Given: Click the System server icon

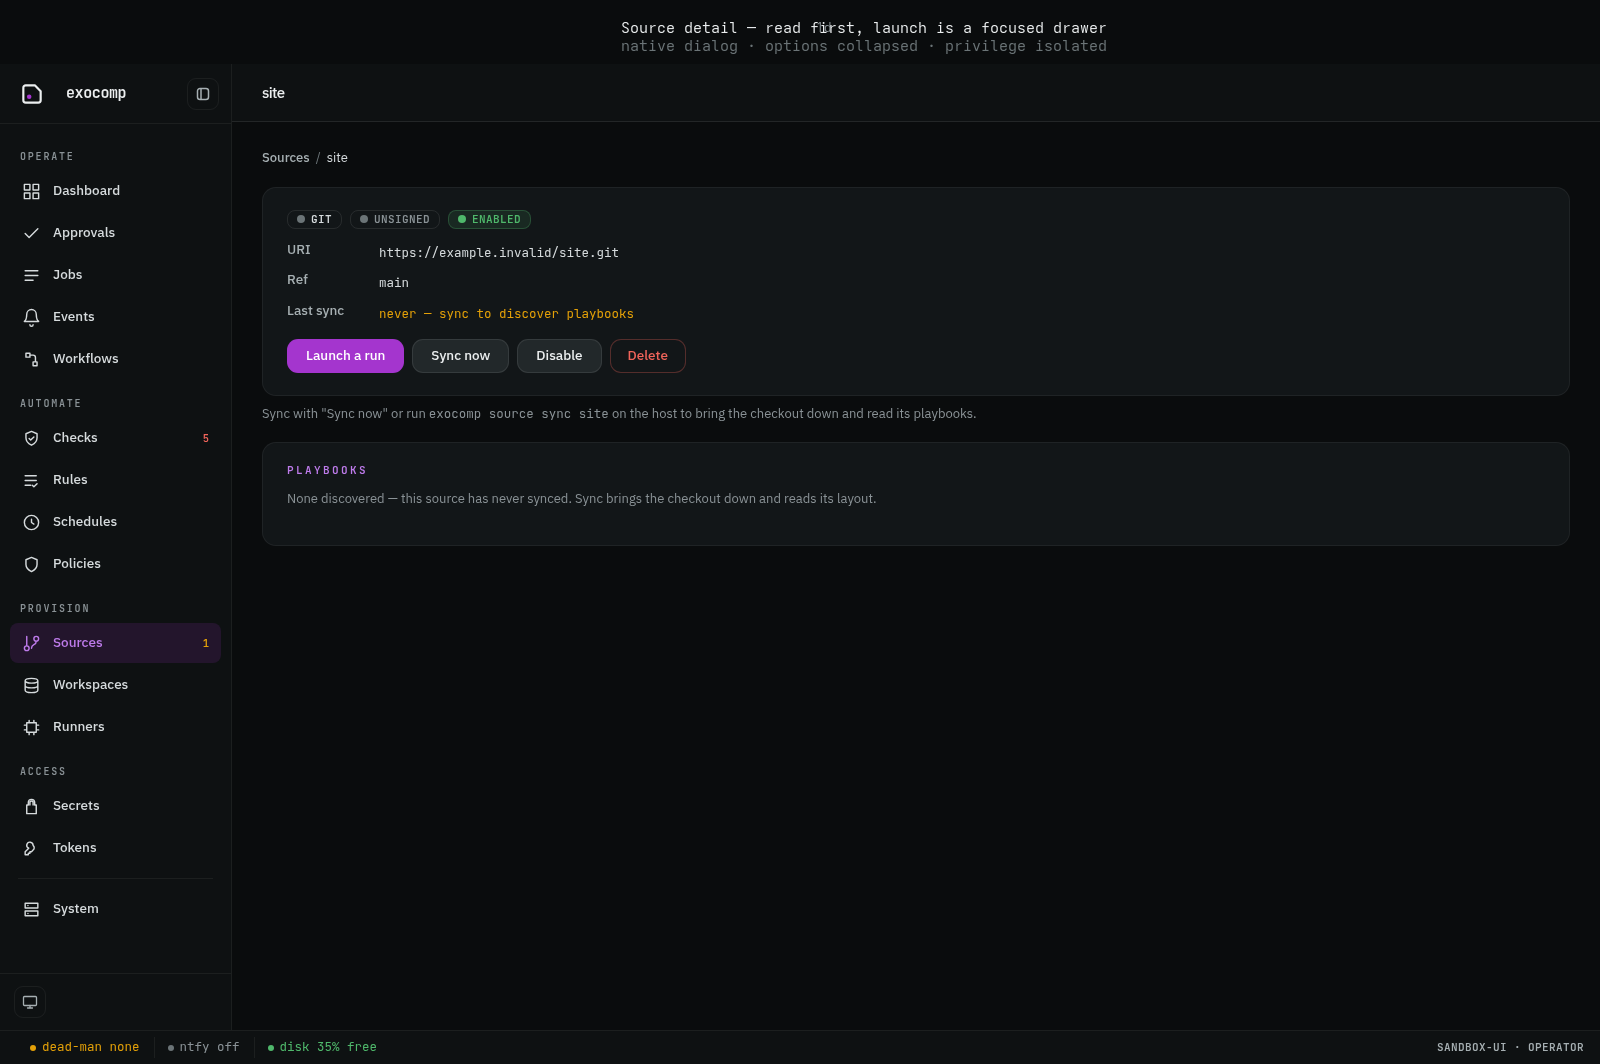Looking at the screenshot, I should pyautogui.click(x=31, y=909).
